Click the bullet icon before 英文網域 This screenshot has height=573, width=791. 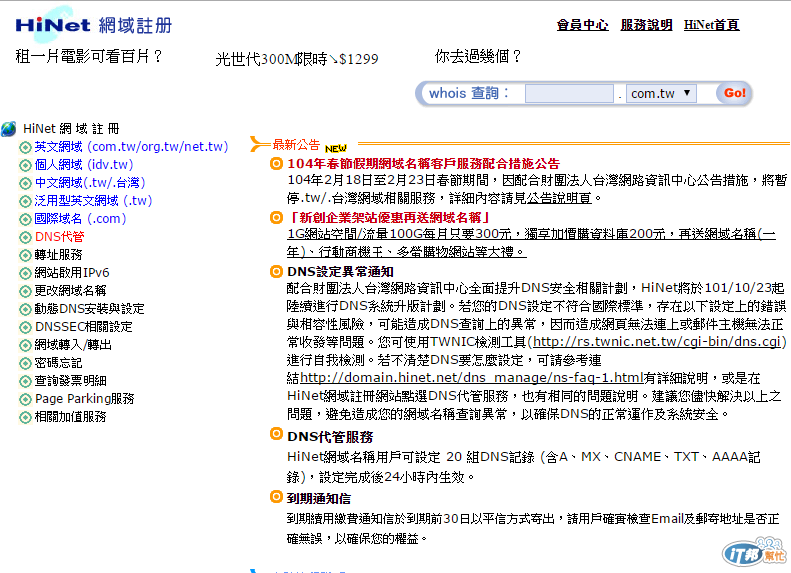point(25,147)
